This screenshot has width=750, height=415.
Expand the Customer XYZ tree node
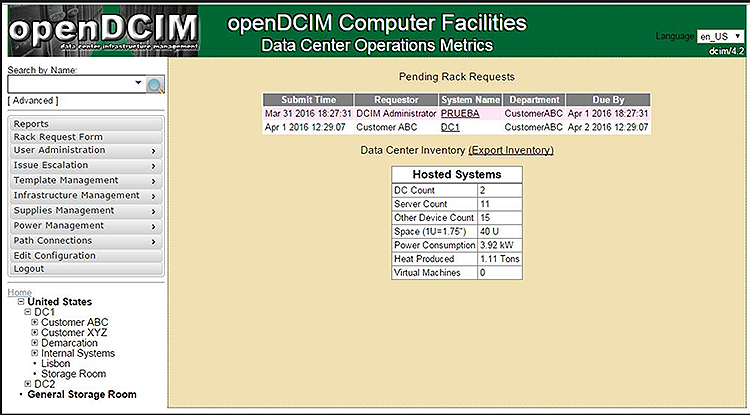pos(34,332)
